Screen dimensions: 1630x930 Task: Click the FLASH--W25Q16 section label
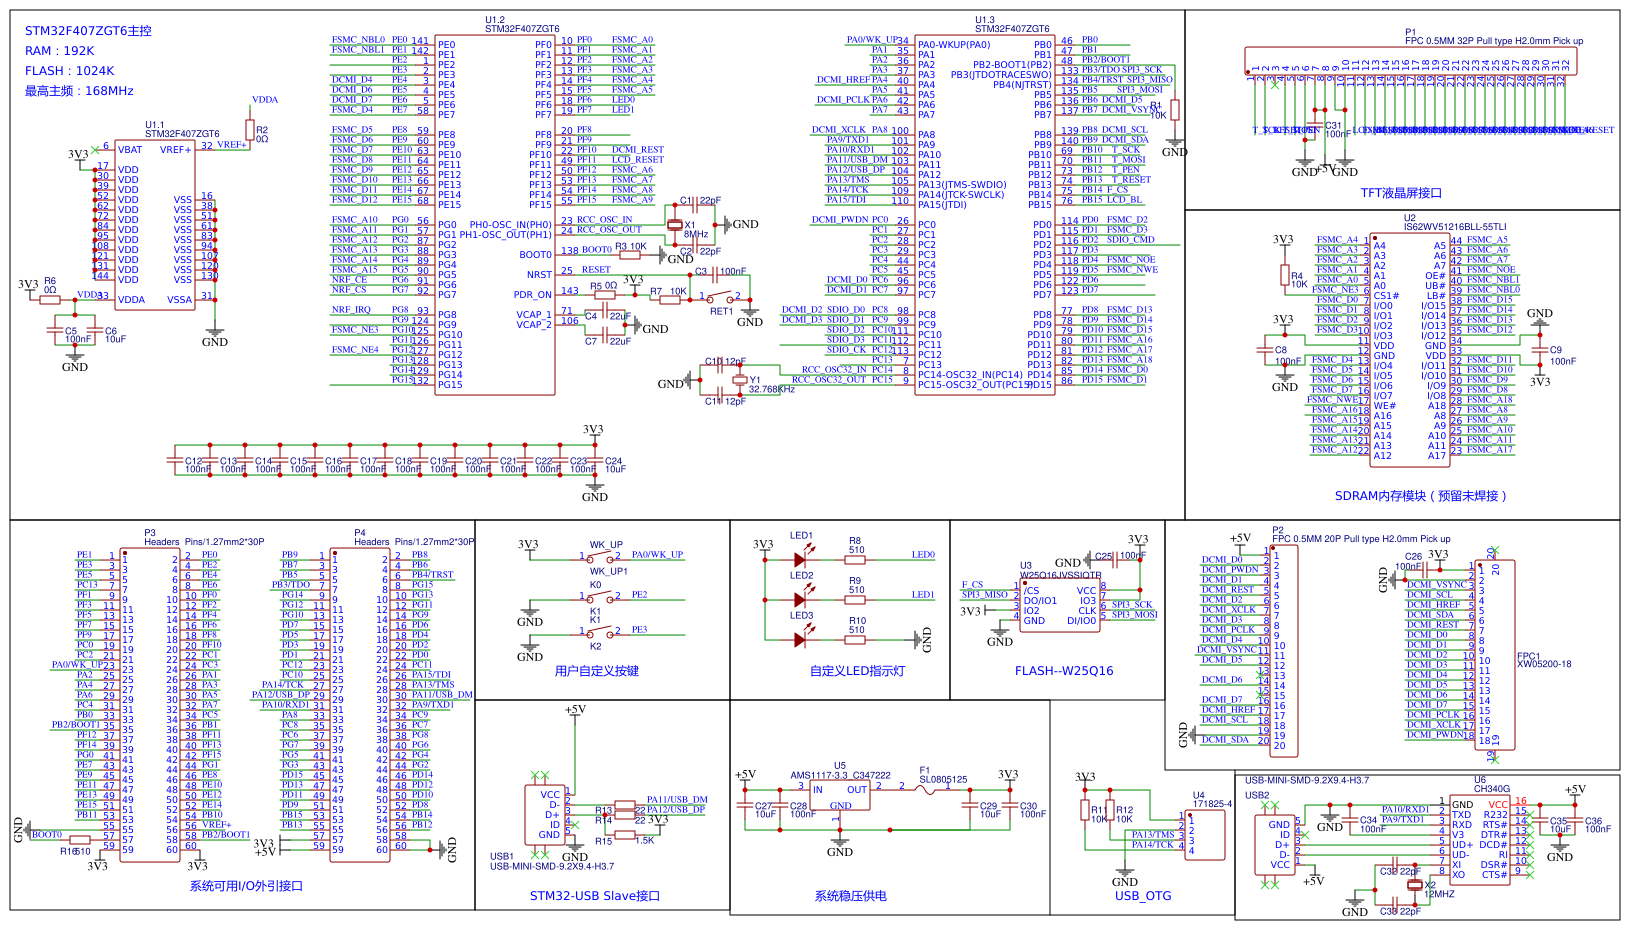[1064, 671]
